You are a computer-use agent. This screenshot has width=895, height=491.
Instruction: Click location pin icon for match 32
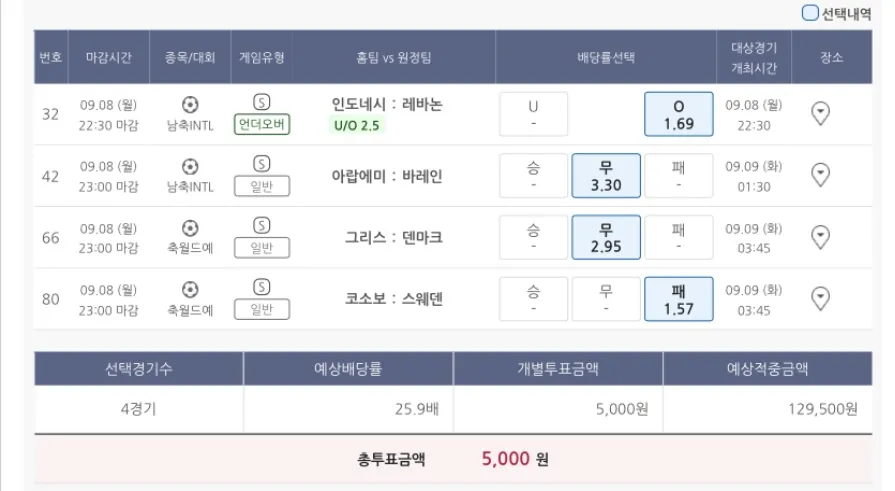click(820, 114)
